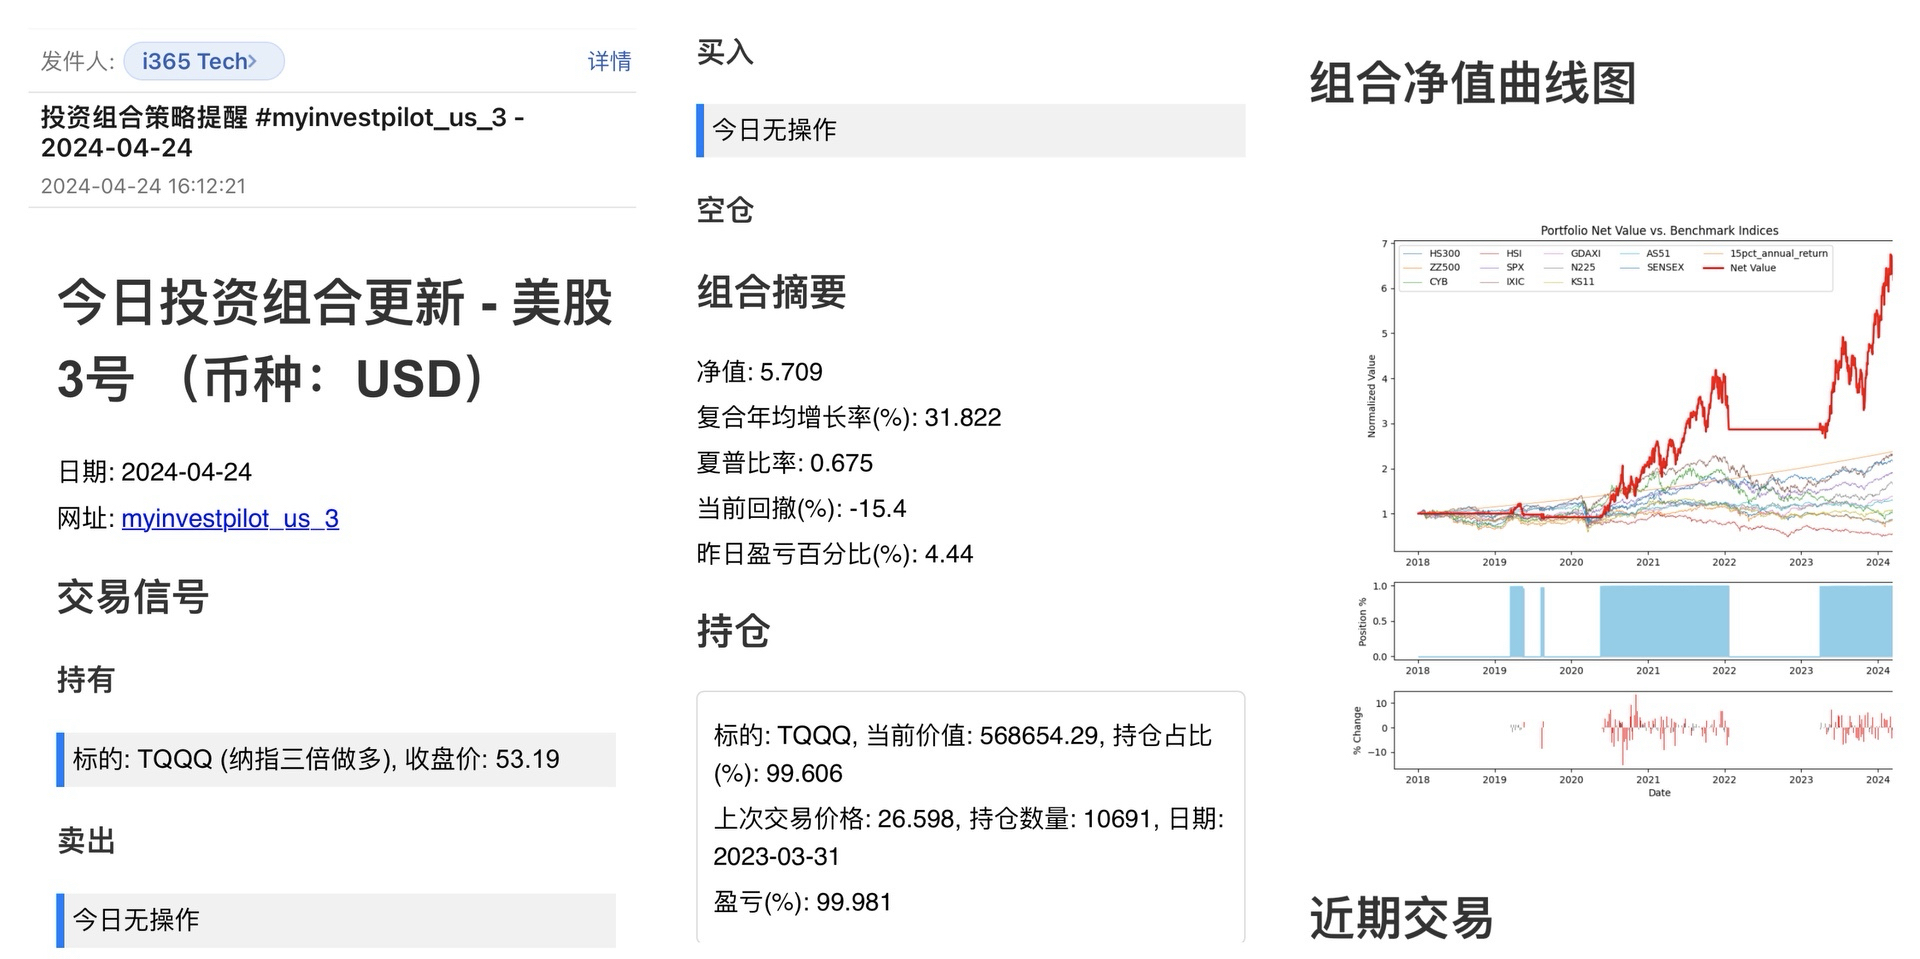Click the email subject line text
This screenshot has width=1920, height=959.
point(282,132)
